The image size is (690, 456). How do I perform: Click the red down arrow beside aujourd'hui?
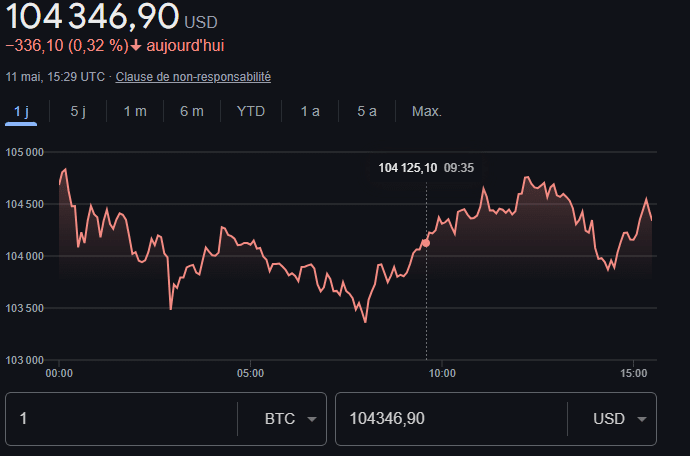[x=136, y=45]
